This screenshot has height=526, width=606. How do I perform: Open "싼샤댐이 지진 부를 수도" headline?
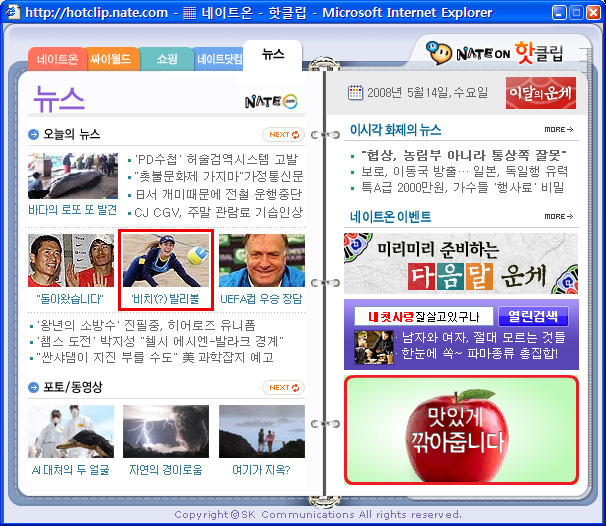click(155, 357)
